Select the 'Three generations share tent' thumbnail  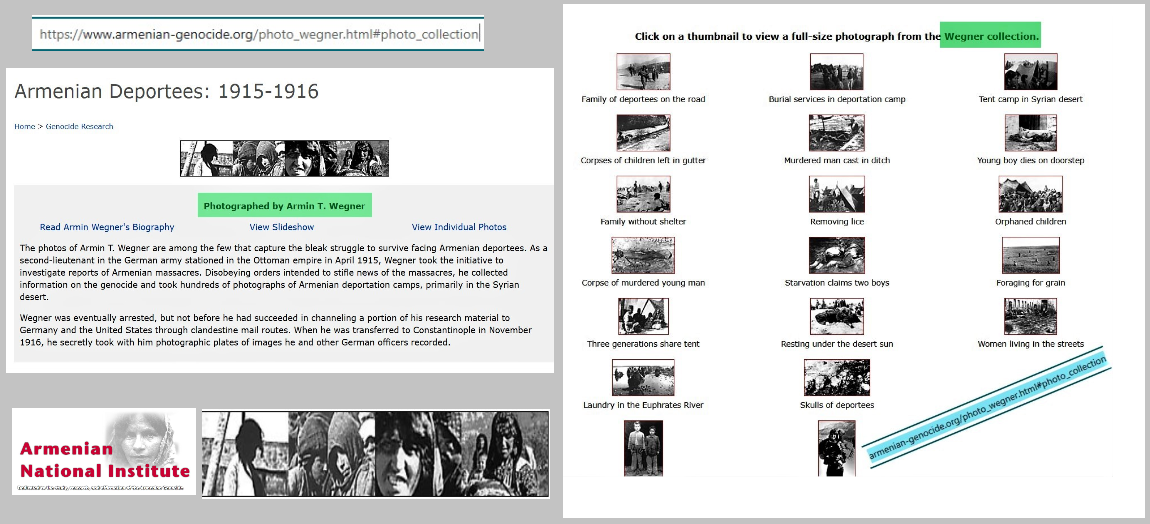pyautogui.click(x=643, y=317)
